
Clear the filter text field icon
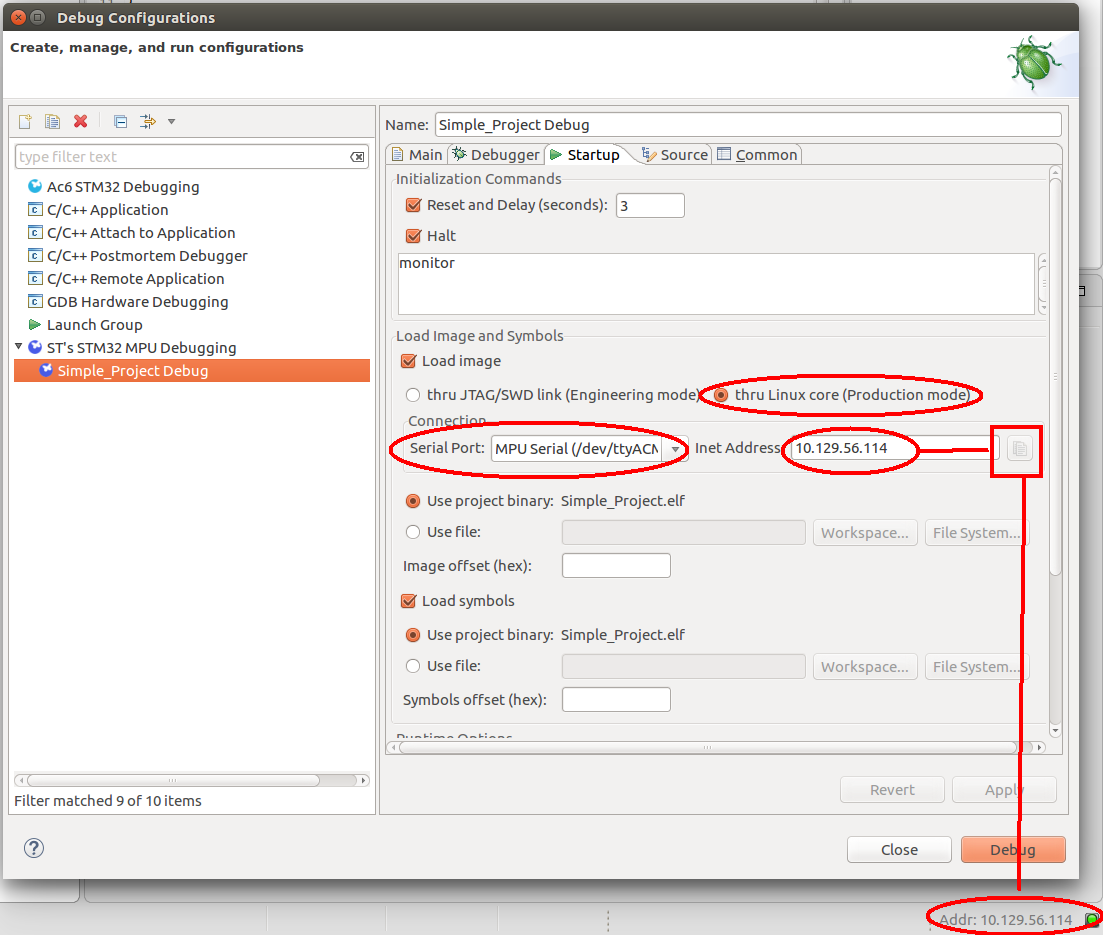(x=357, y=157)
